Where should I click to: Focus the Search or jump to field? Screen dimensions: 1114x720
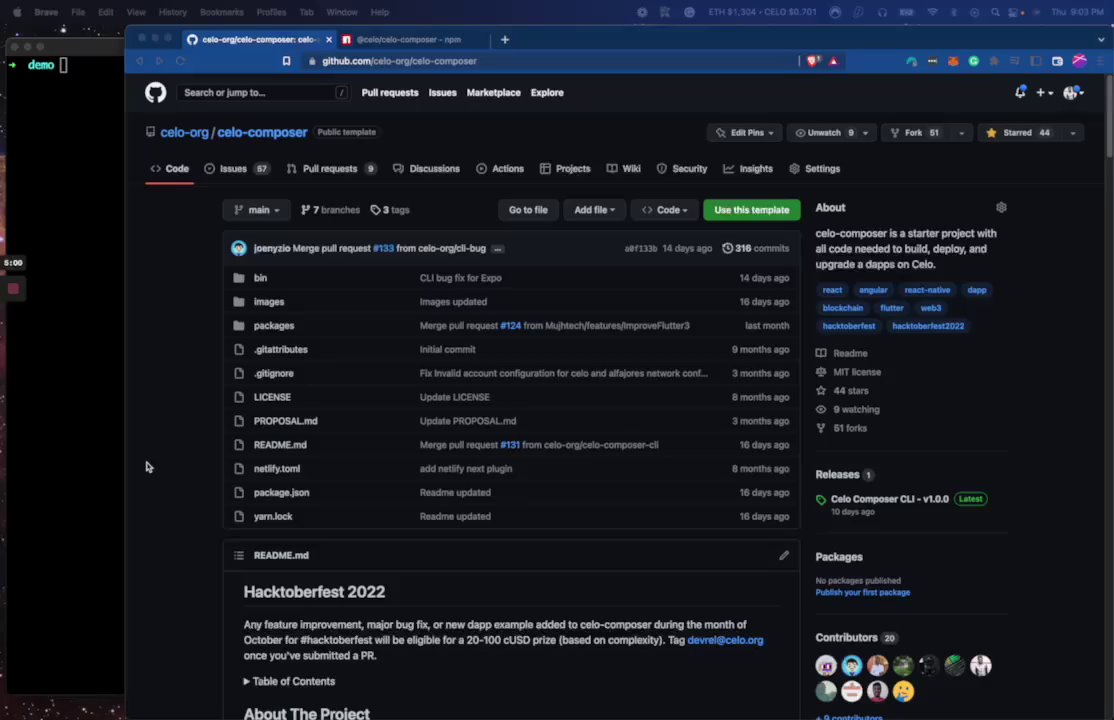point(263,92)
